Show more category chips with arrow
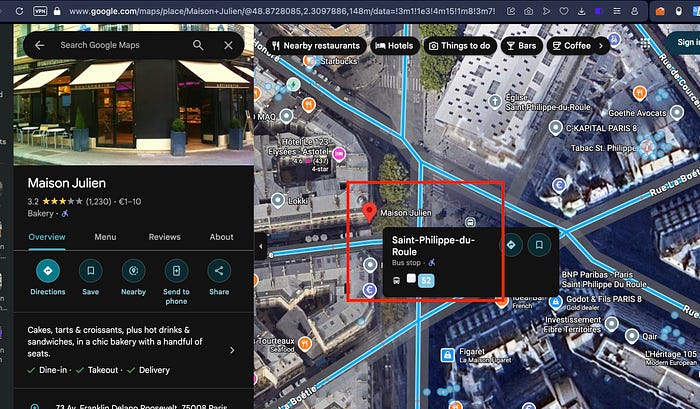The width and height of the screenshot is (700, 409). (x=601, y=46)
